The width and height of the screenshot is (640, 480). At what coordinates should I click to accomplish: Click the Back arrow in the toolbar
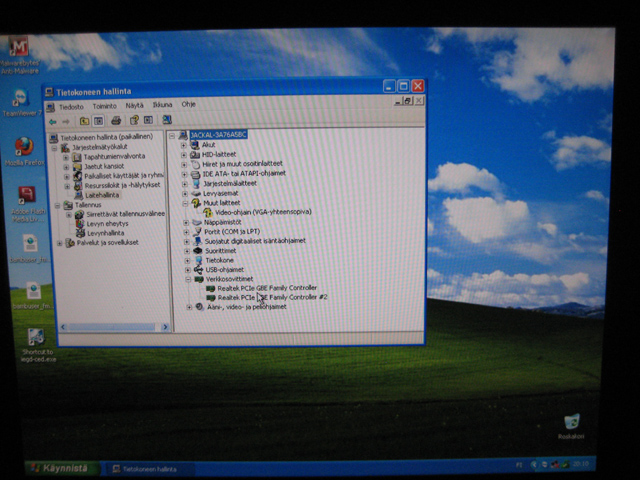(53, 122)
